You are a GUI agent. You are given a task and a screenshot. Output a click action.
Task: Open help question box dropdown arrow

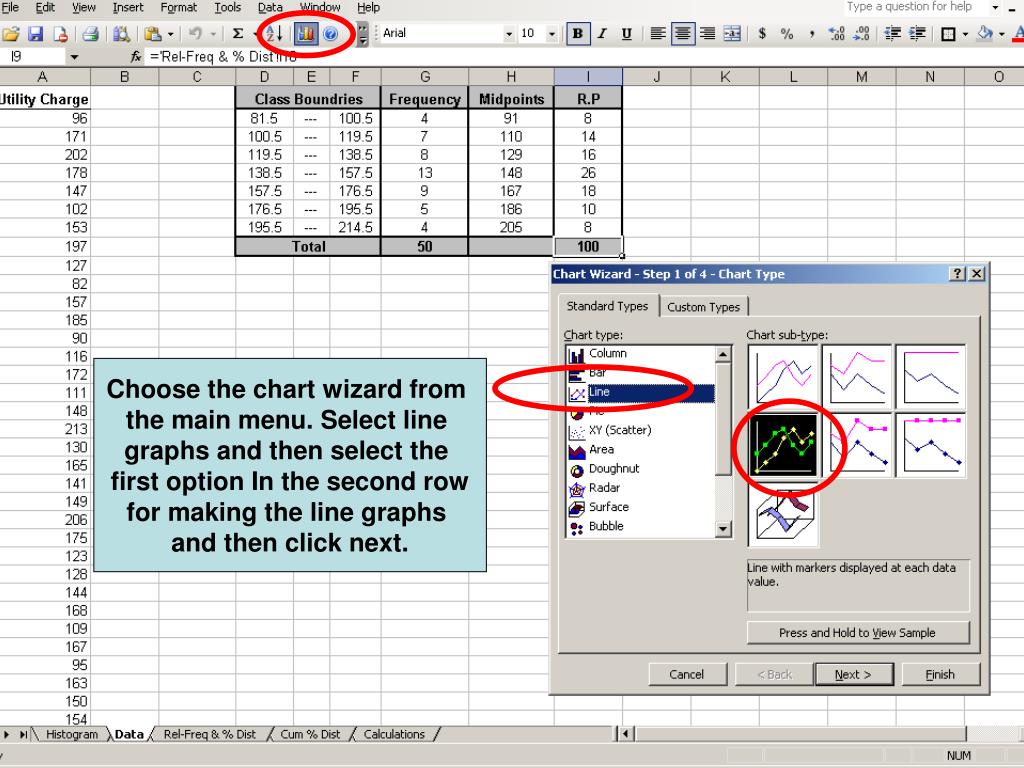coord(995,7)
